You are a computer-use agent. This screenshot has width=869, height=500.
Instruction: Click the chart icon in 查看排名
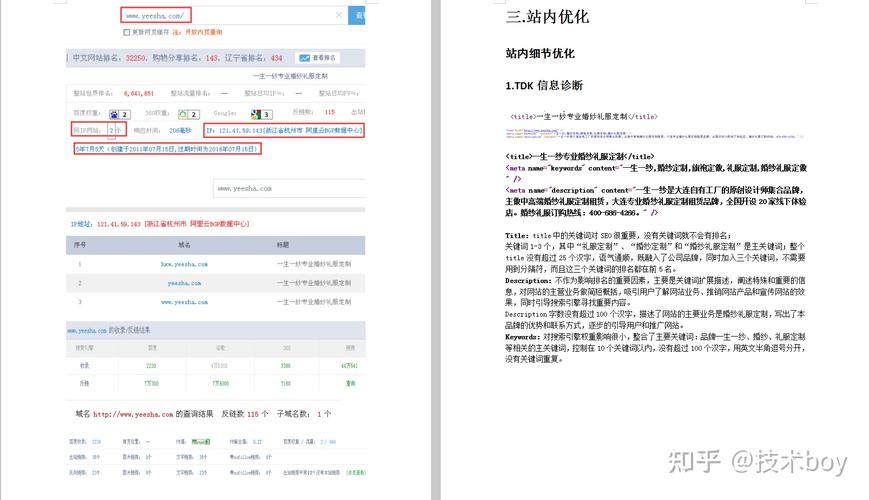click(304, 58)
